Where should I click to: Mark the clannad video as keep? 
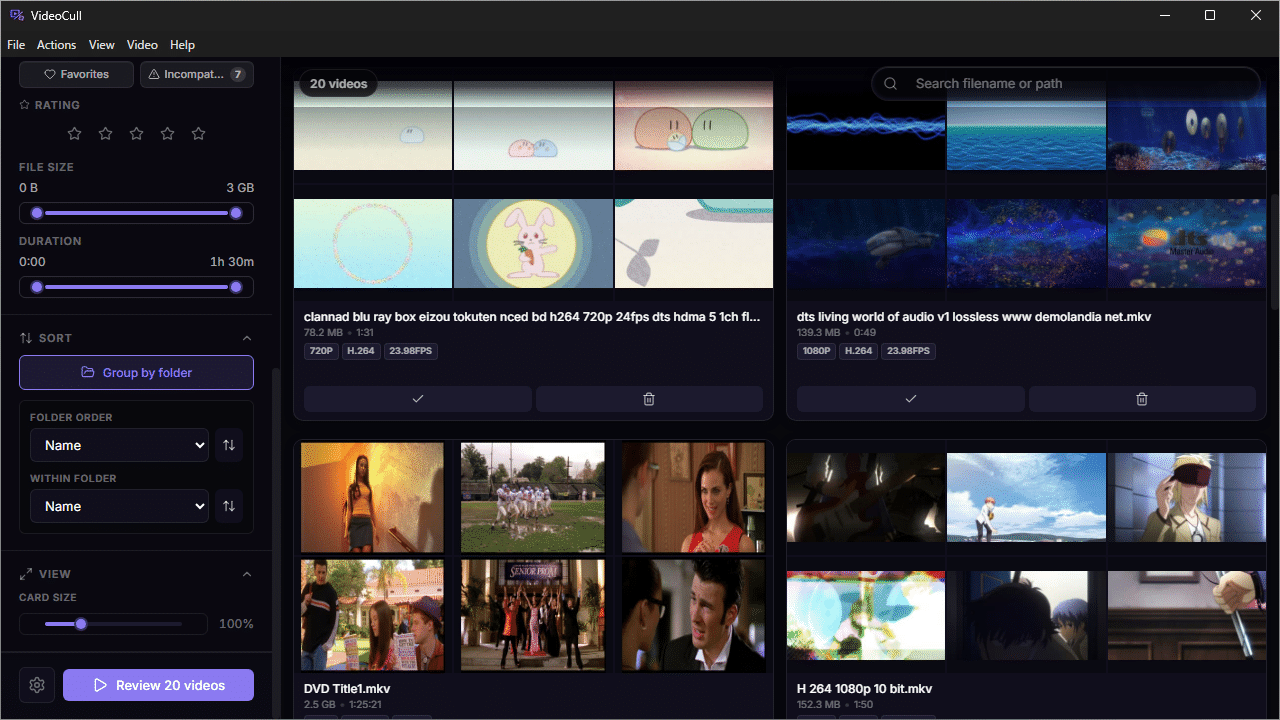[x=418, y=399]
